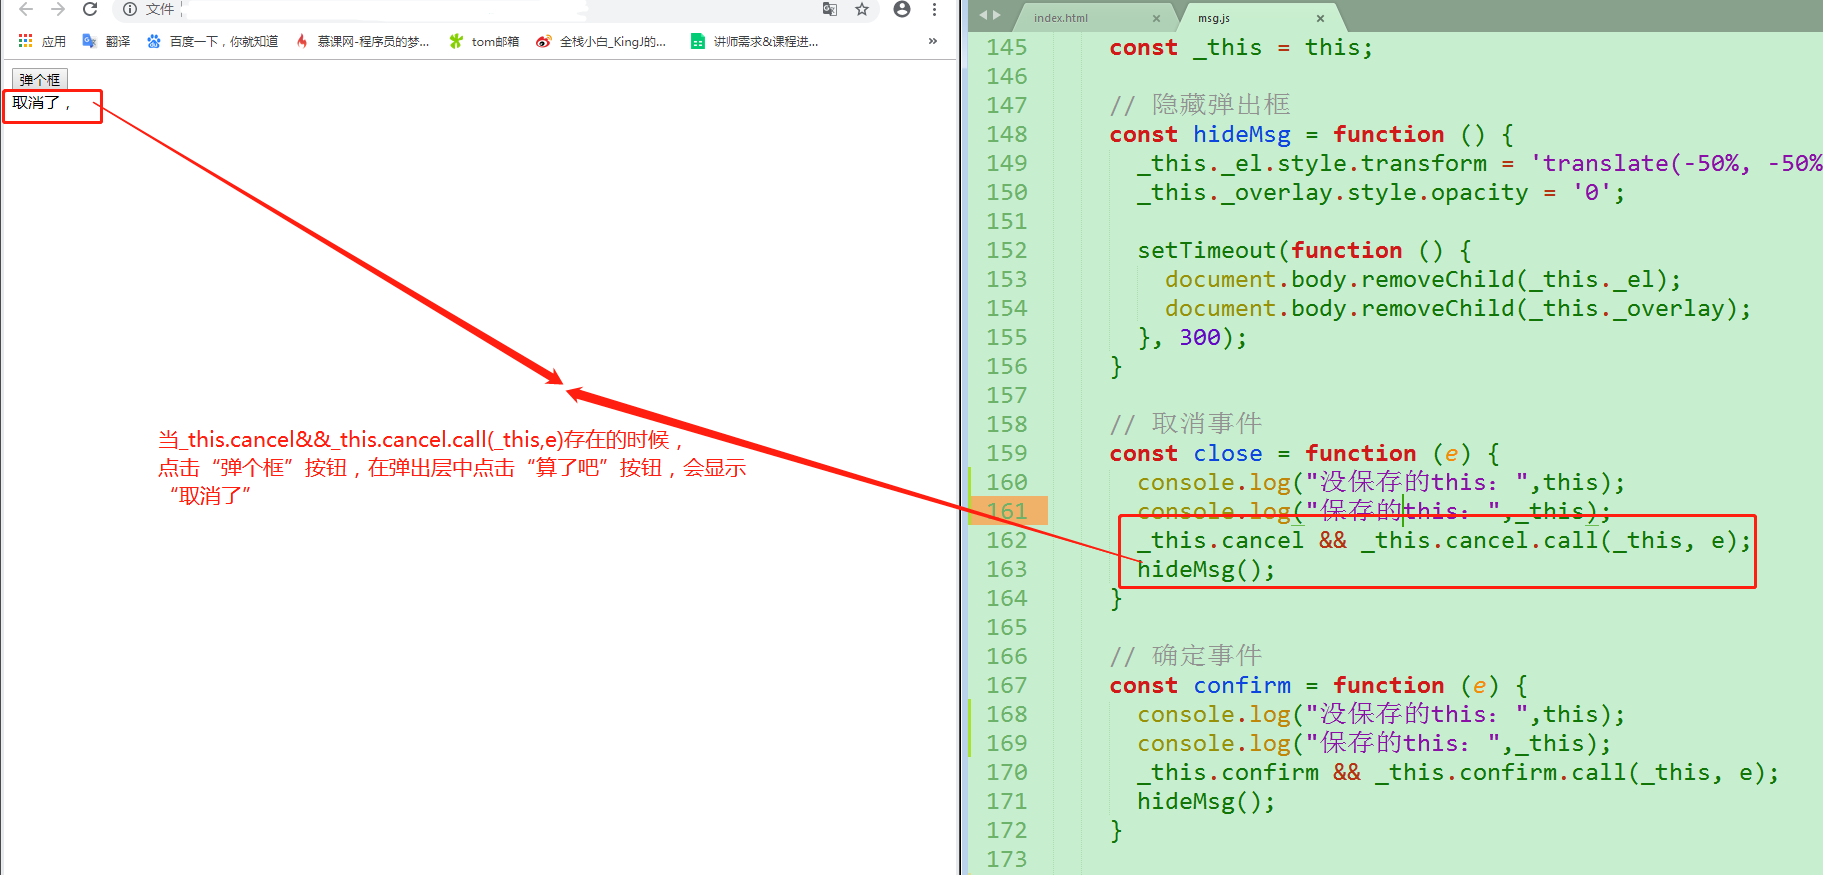Open the 百度一下，你就知道 bookmark

212,41
